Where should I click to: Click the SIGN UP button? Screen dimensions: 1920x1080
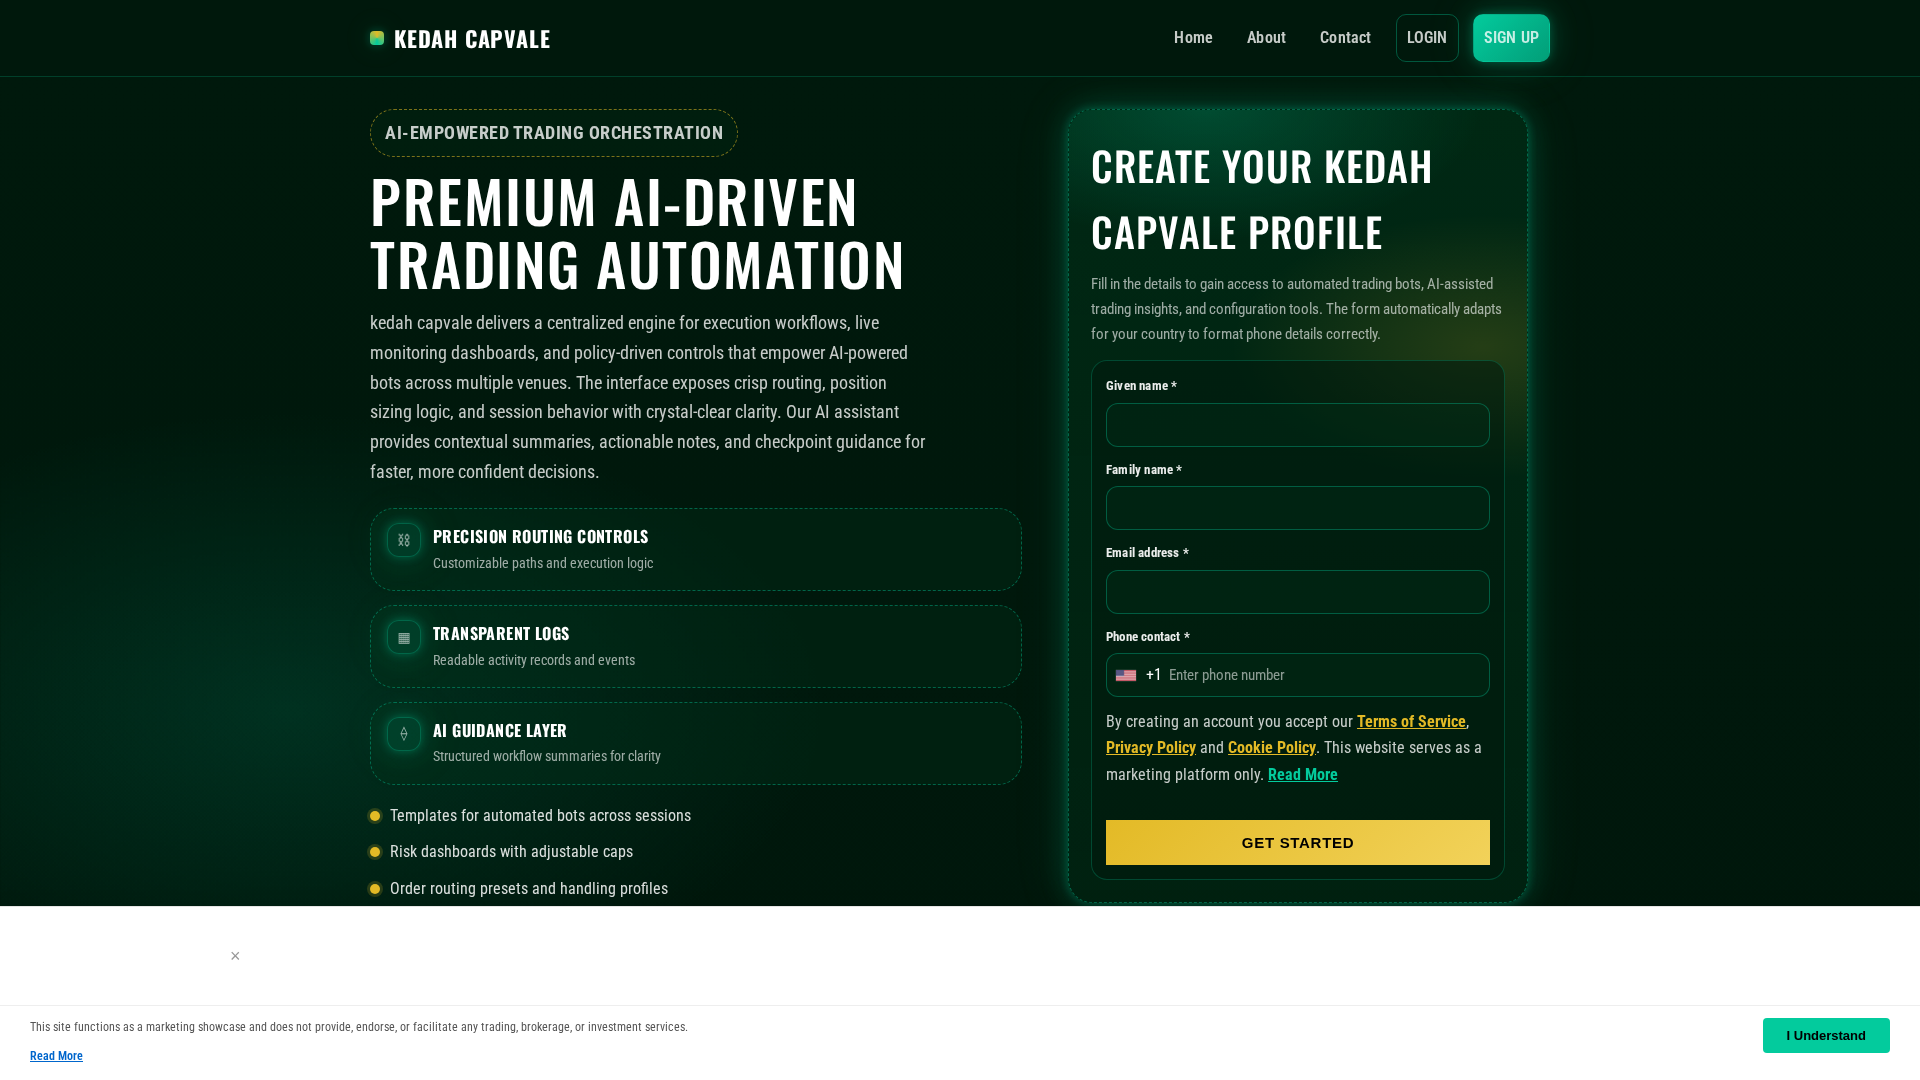pos(1511,38)
